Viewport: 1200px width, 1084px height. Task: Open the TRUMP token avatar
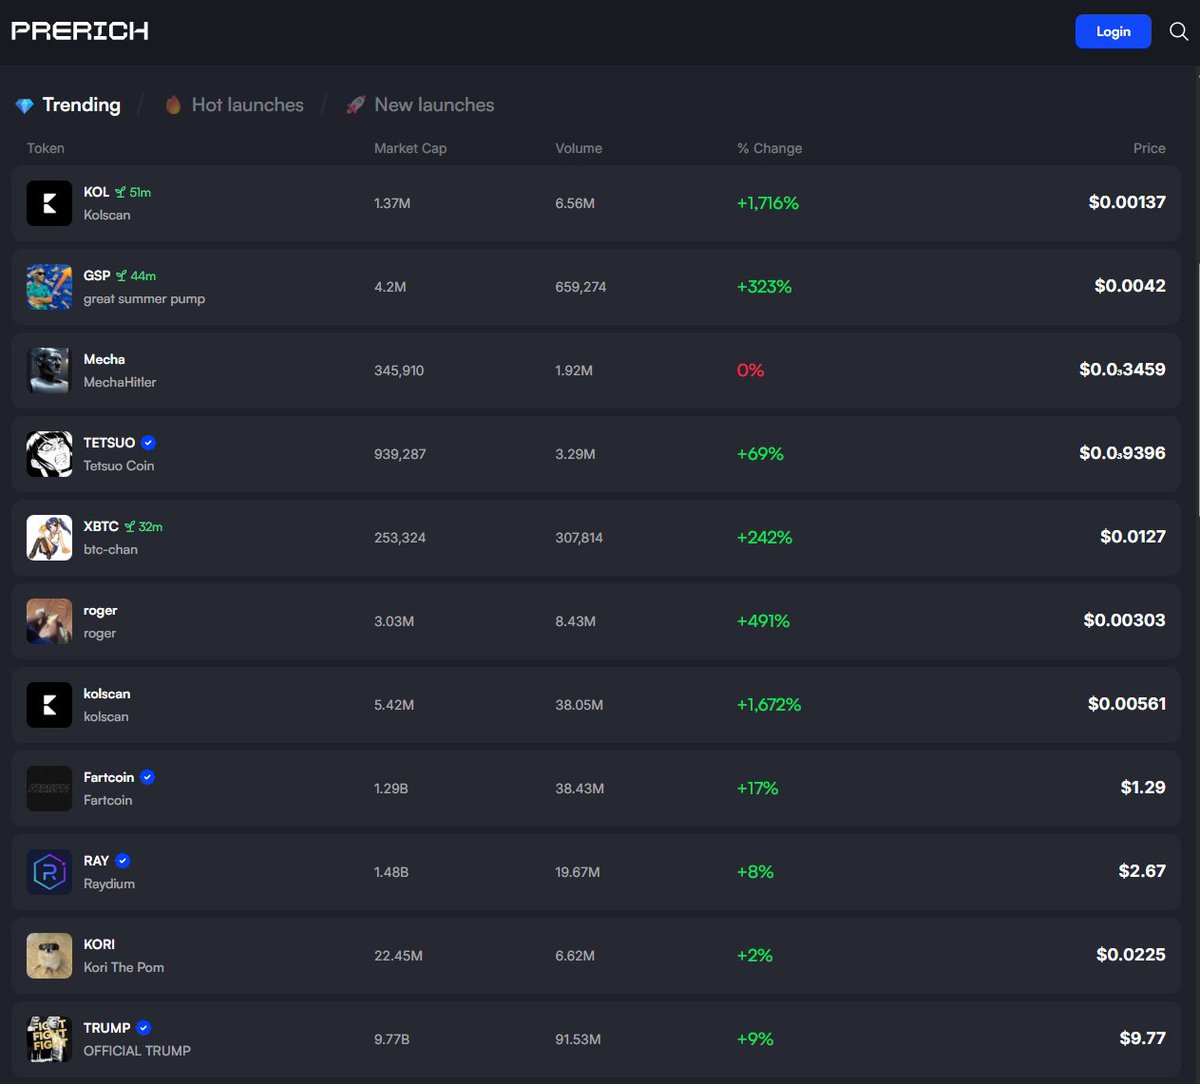point(49,1039)
